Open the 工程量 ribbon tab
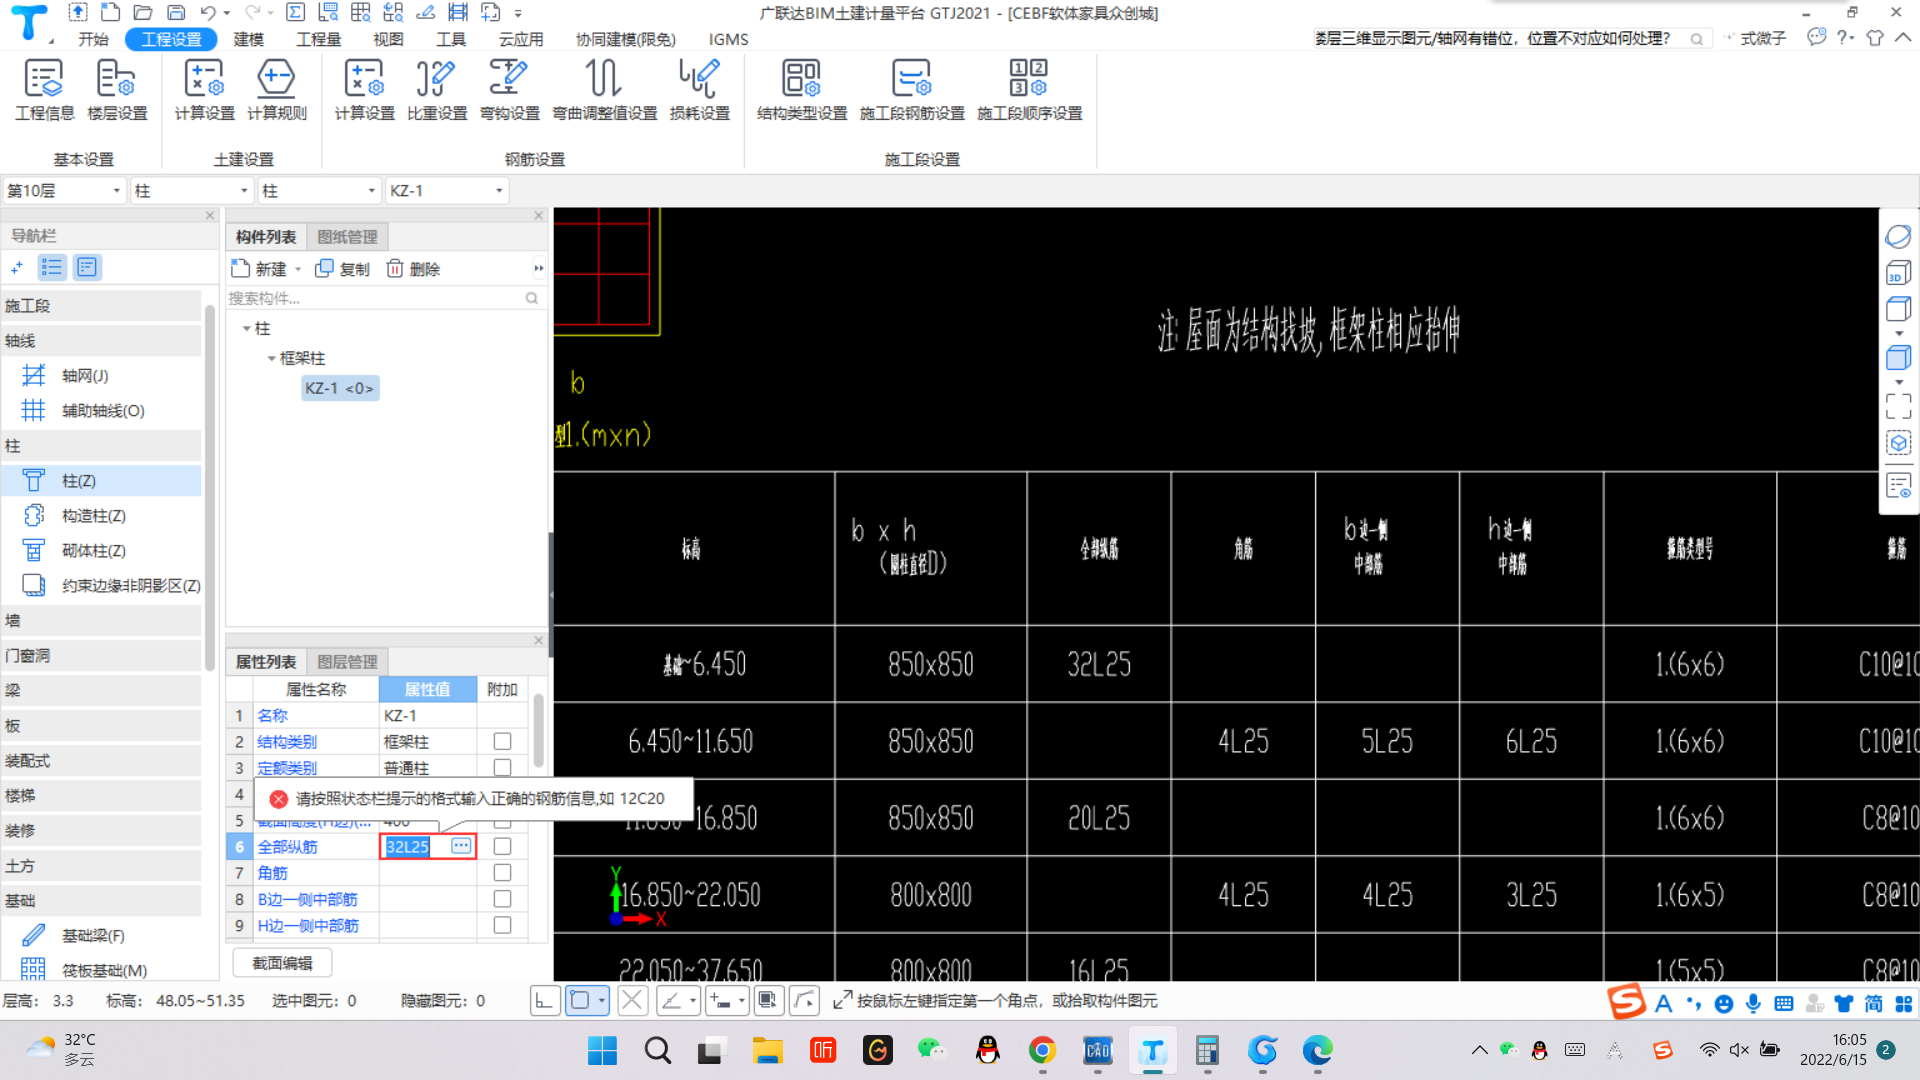Image resolution: width=1920 pixels, height=1080 pixels. (x=319, y=39)
